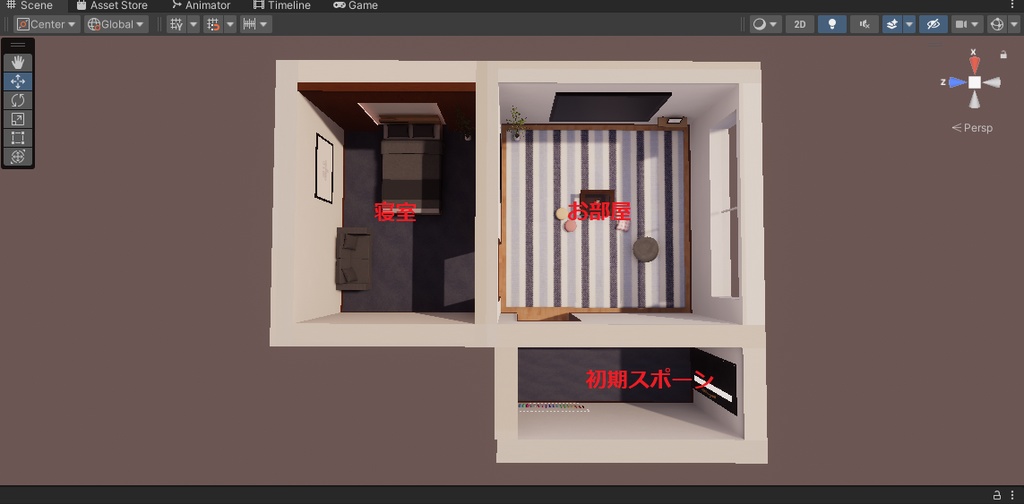
Task: Select the small wooden table on rug
Action: (x=598, y=198)
